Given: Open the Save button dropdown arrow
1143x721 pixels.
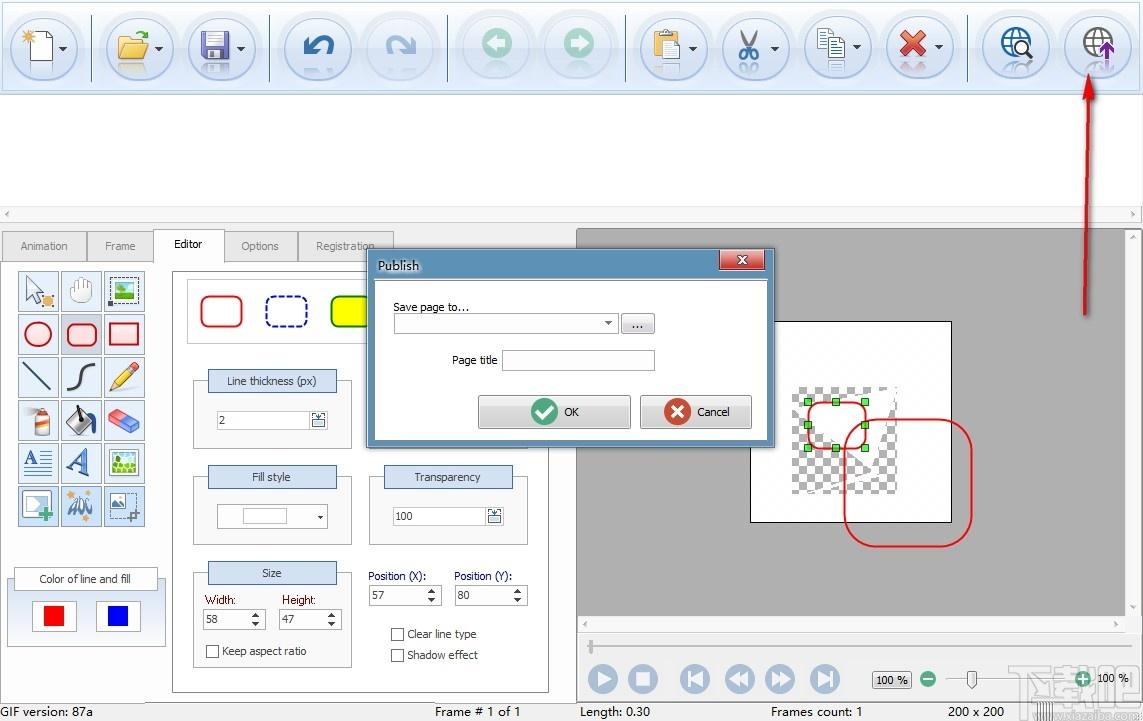Looking at the screenshot, I should [241, 50].
